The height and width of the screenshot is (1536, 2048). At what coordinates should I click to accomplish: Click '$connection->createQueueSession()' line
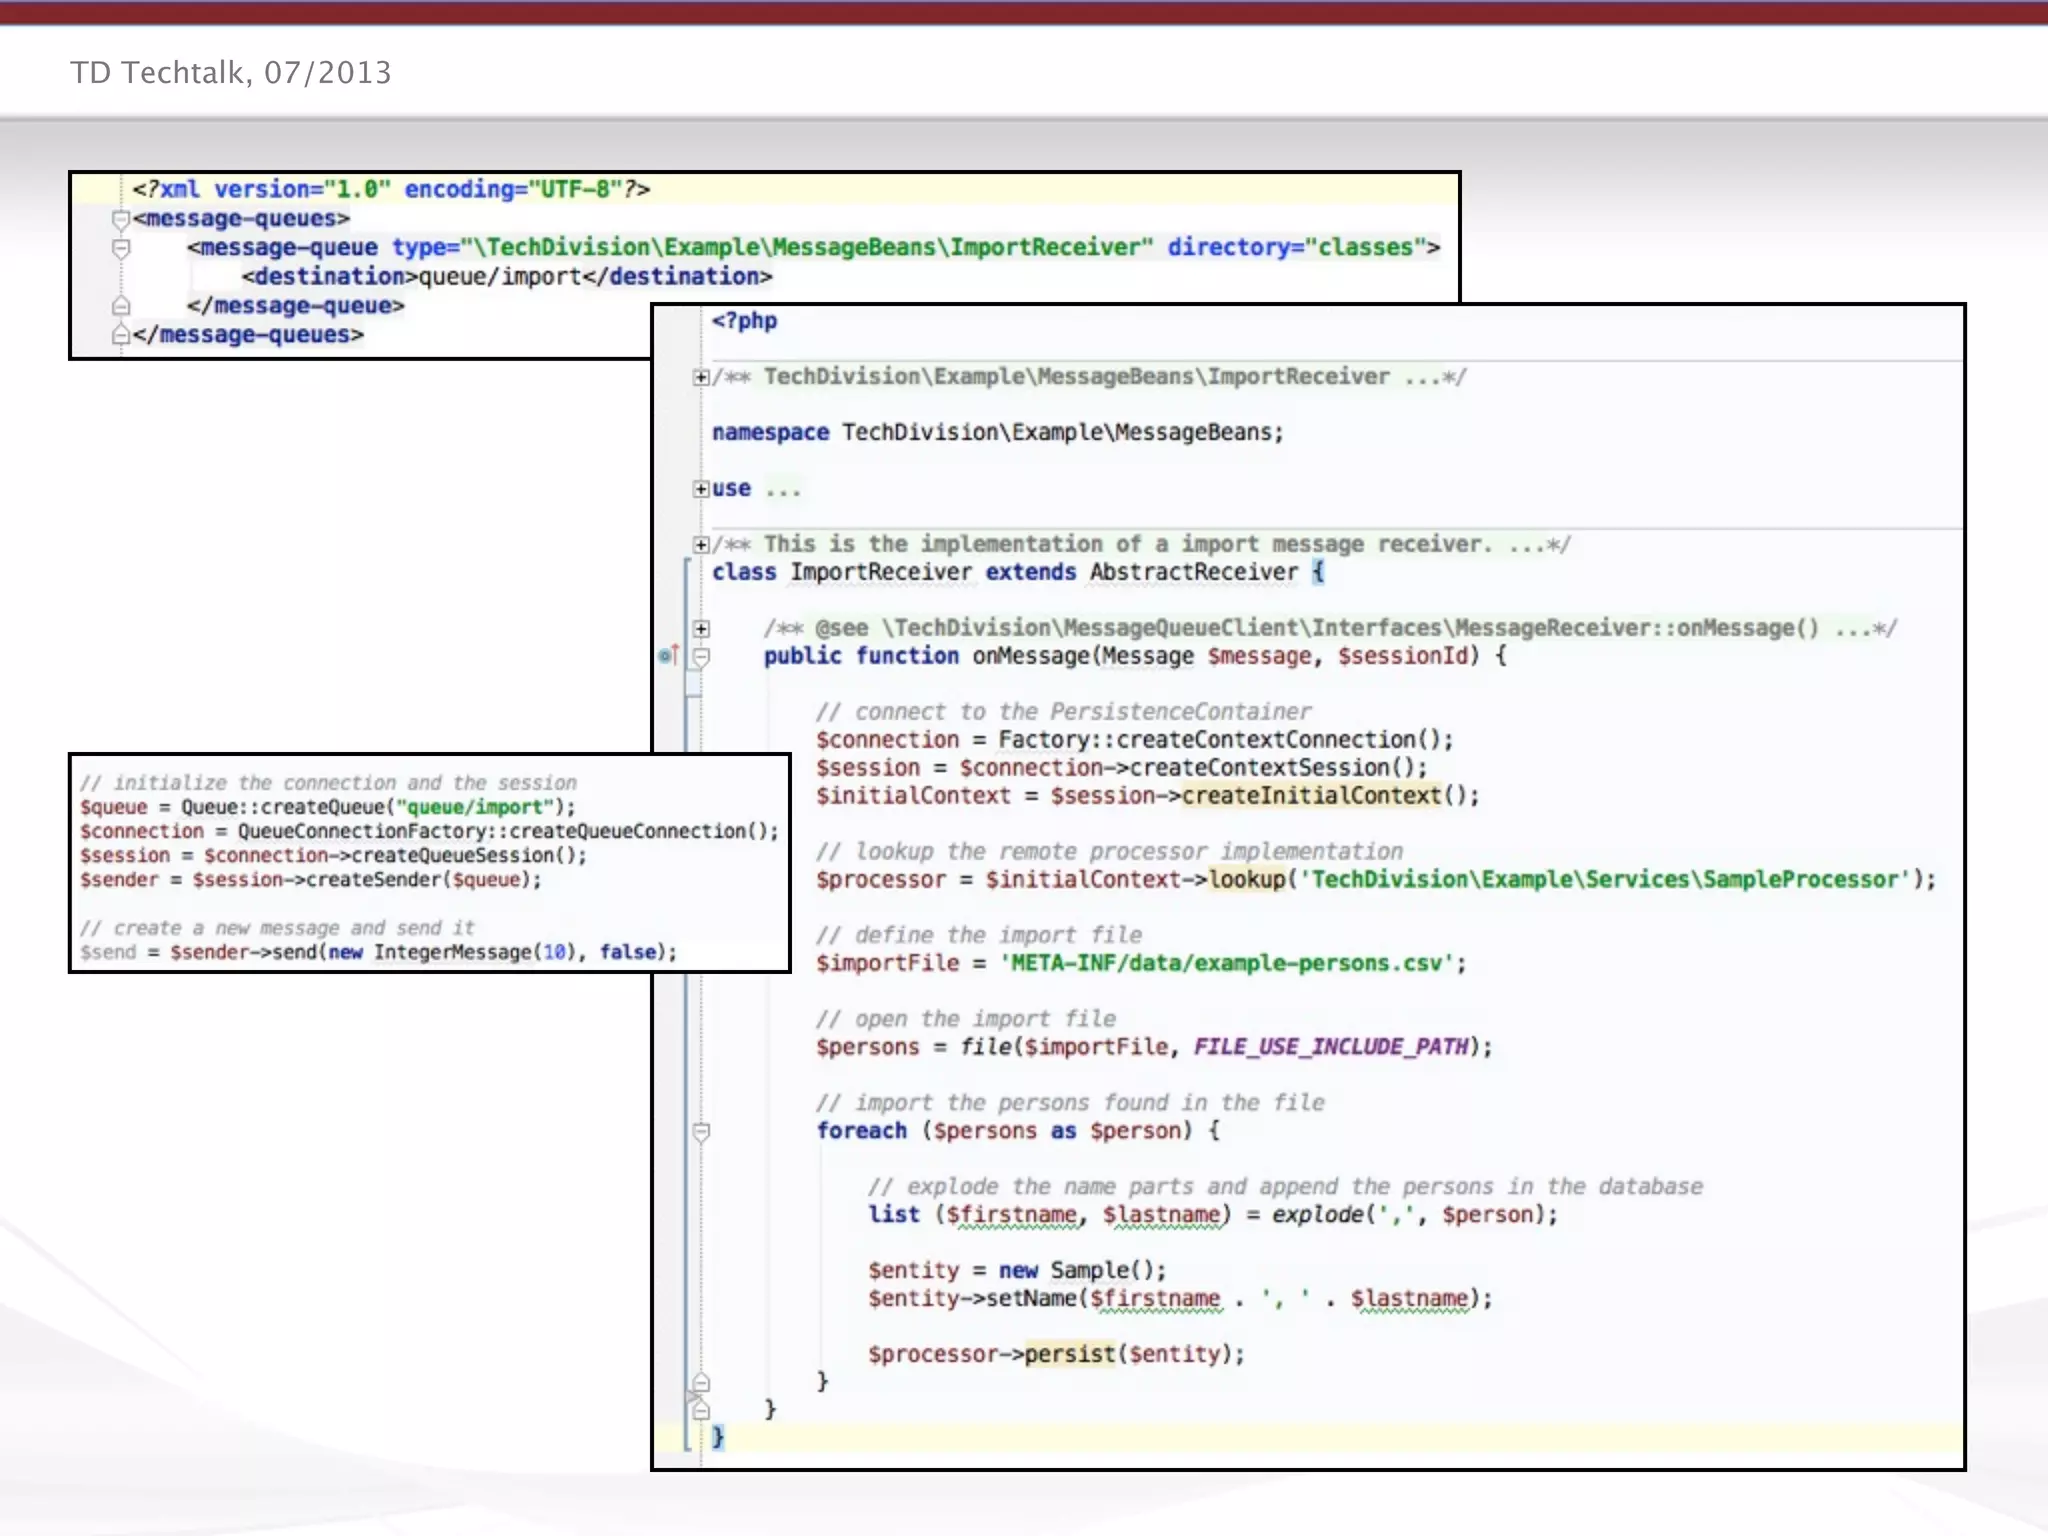(x=334, y=855)
